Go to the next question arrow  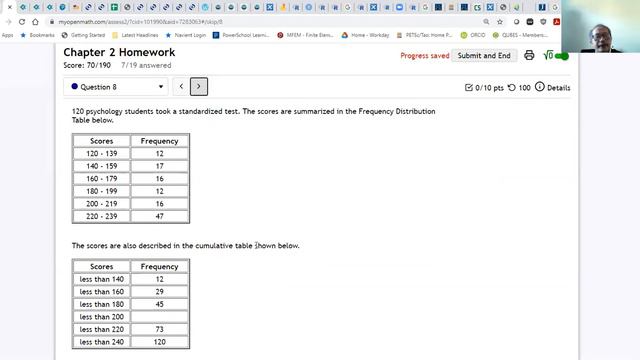pos(199,87)
